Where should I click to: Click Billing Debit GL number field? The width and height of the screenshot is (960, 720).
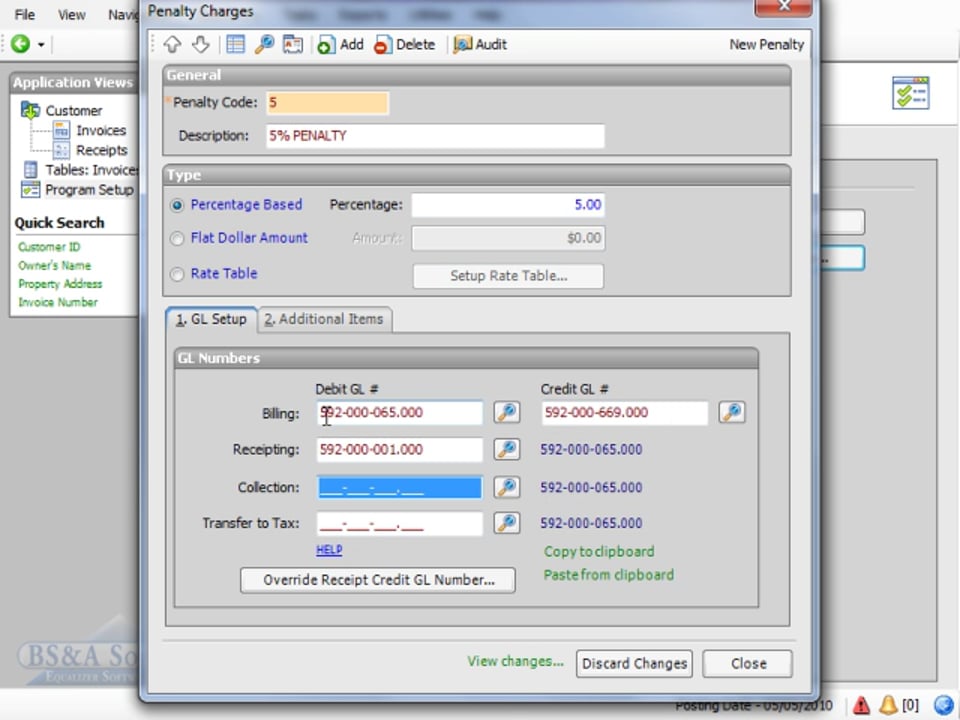400,413
